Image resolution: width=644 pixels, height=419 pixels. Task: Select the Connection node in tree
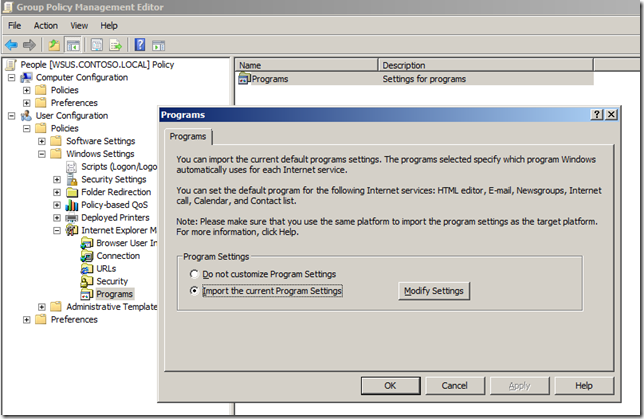click(117, 256)
